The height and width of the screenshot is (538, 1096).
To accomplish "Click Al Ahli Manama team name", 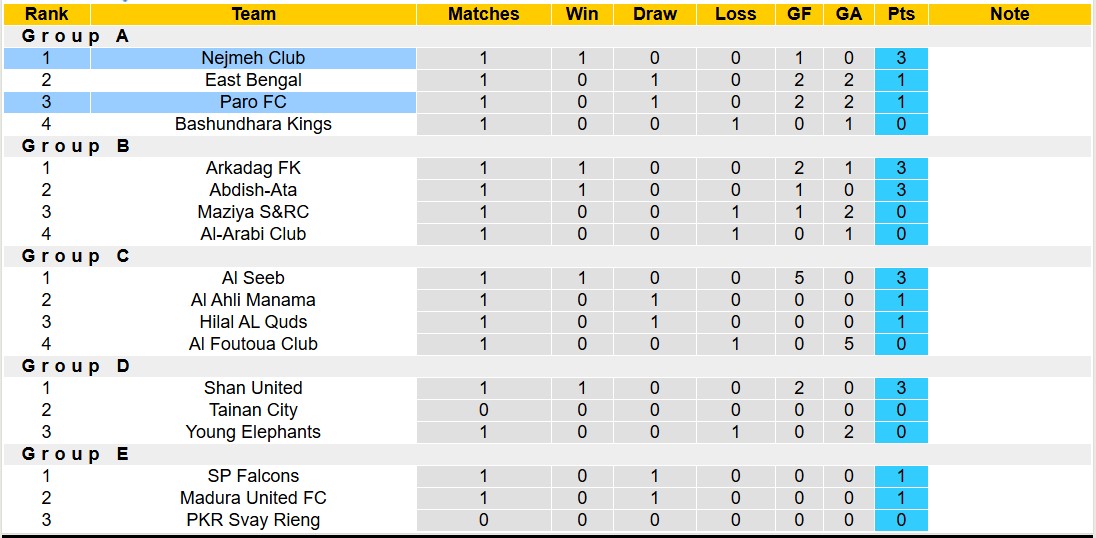I will (x=253, y=300).
